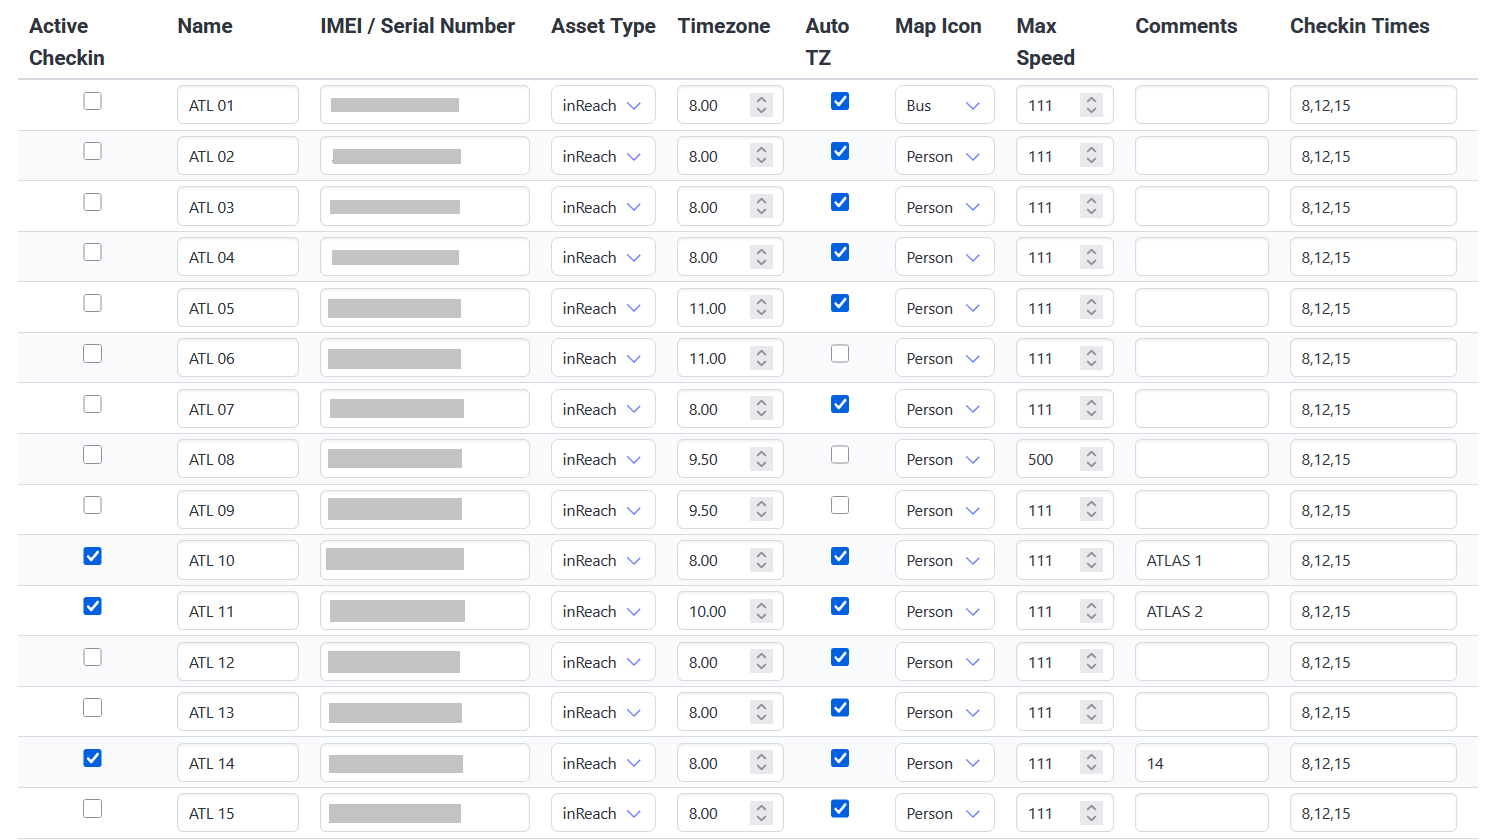Increase timezone stepper in ATL 11 row

click(x=761, y=606)
